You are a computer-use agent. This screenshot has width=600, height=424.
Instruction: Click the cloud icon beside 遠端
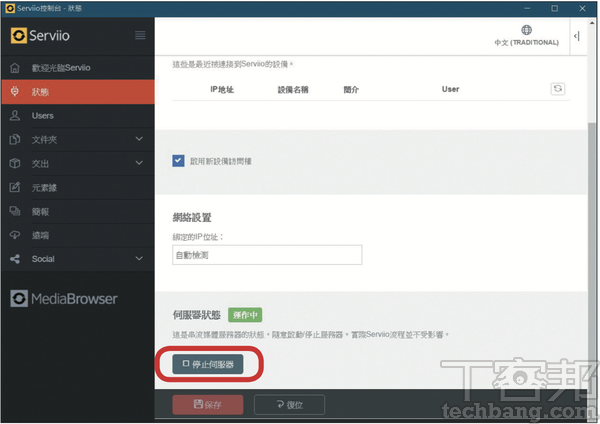15,235
